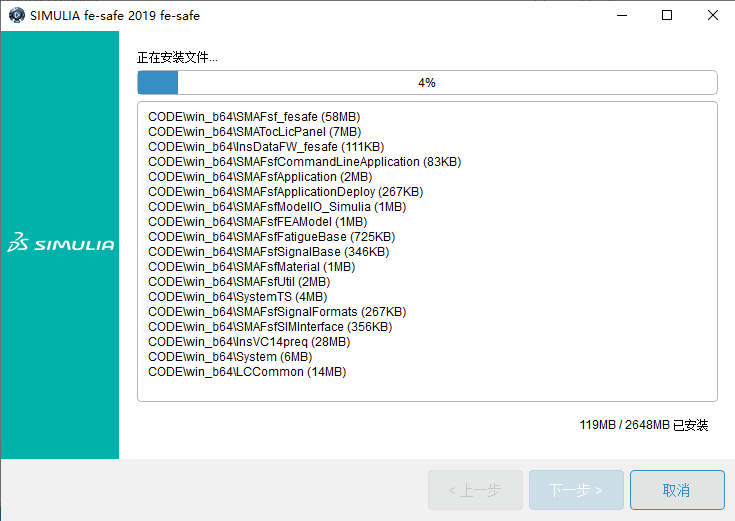Select the SMAFsfMaterial (1MB) line
This screenshot has height=521, width=735.
(x=252, y=267)
